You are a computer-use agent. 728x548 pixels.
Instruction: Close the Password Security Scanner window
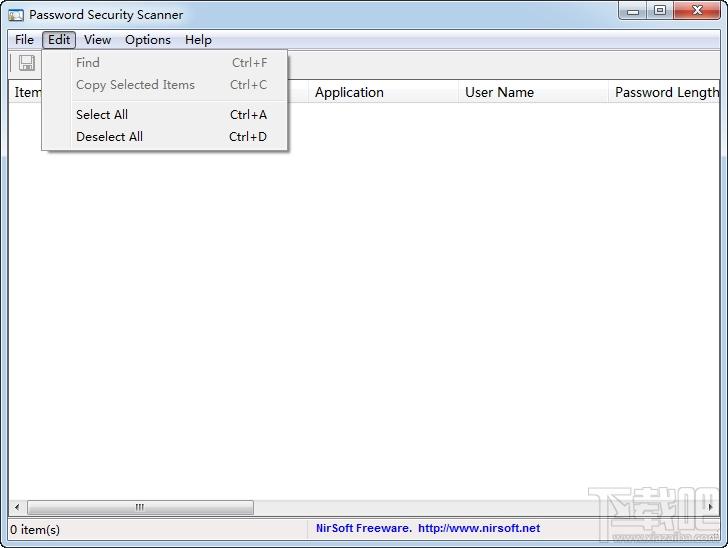pyautogui.click(x=697, y=11)
